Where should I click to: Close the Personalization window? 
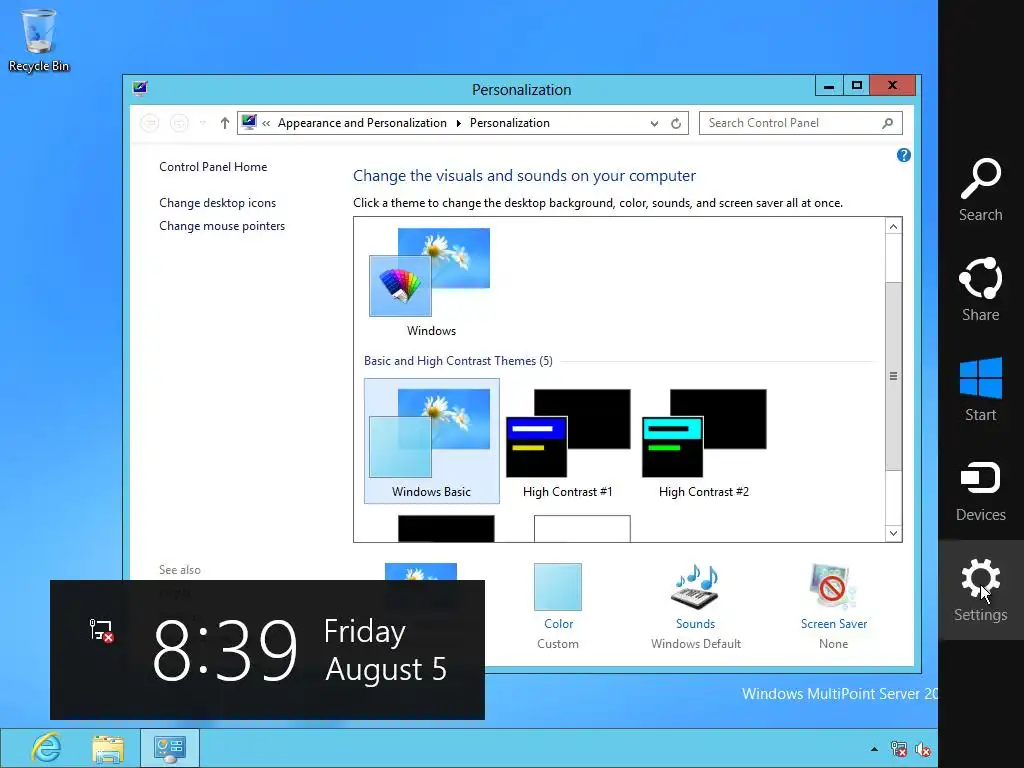(893, 86)
